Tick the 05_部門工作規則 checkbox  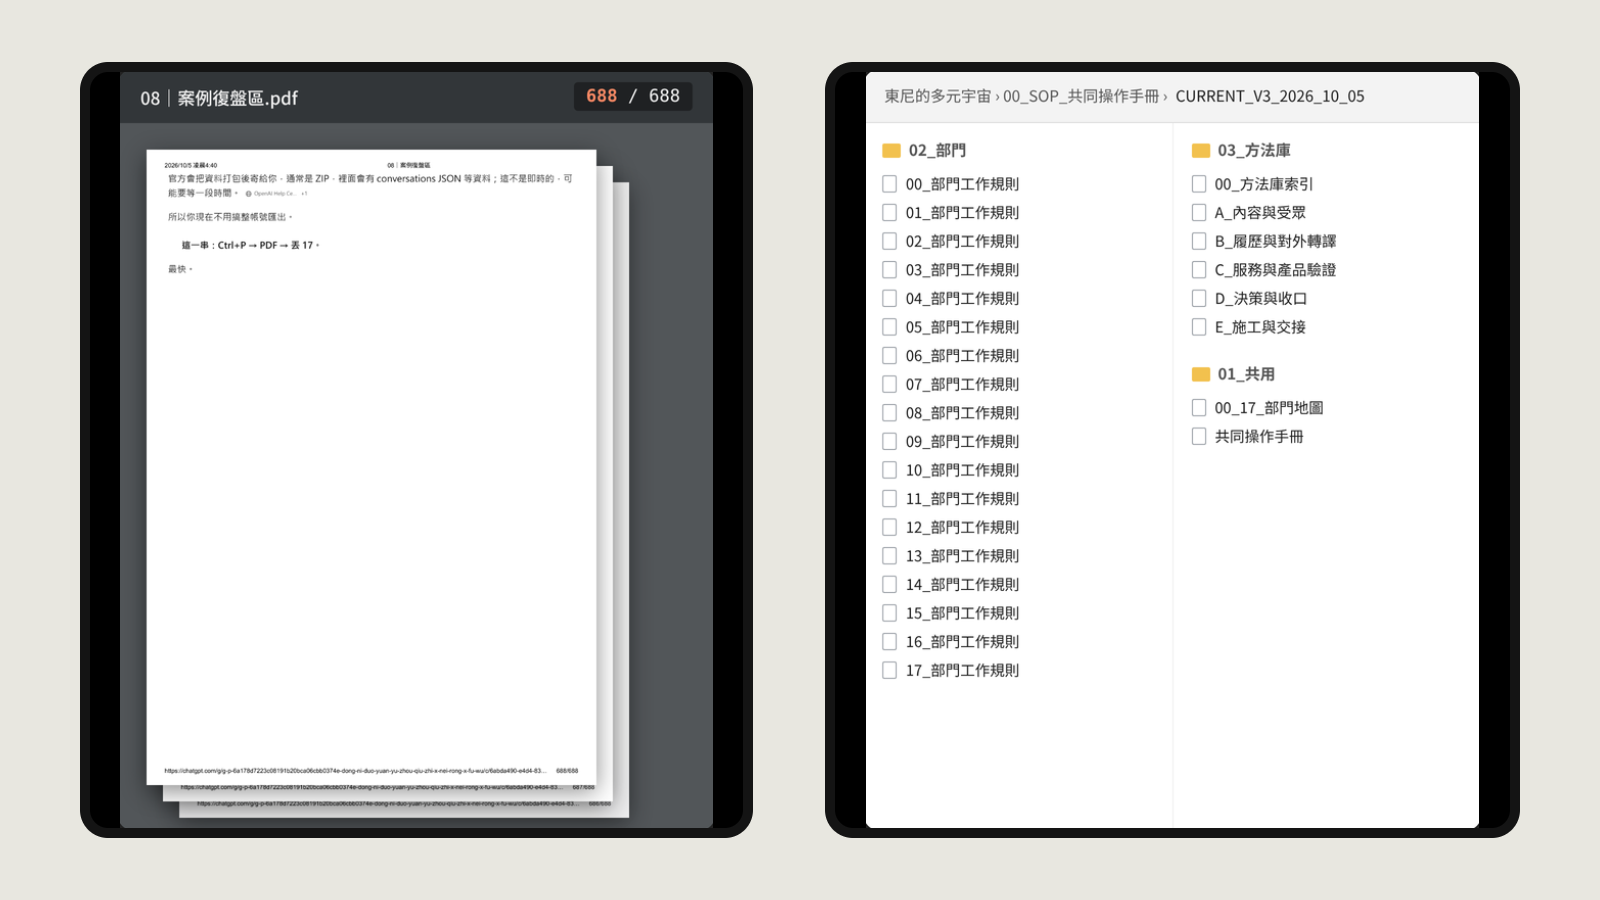click(889, 327)
